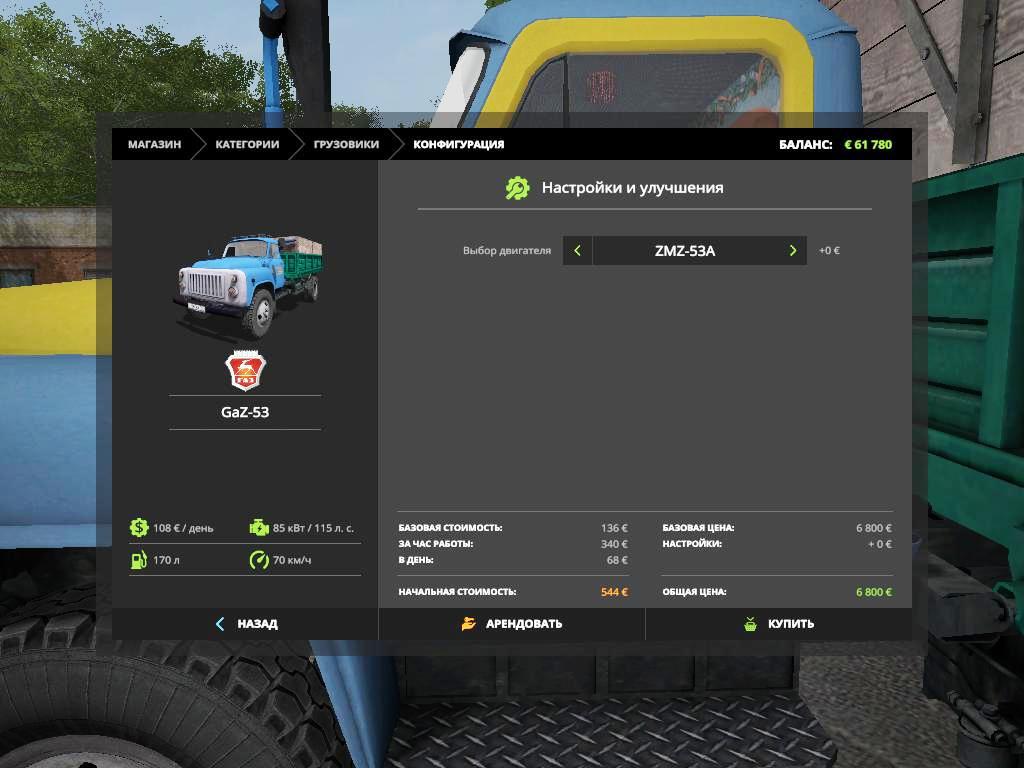
Task: Select next engine with right arrow
Action: click(x=792, y=251)
